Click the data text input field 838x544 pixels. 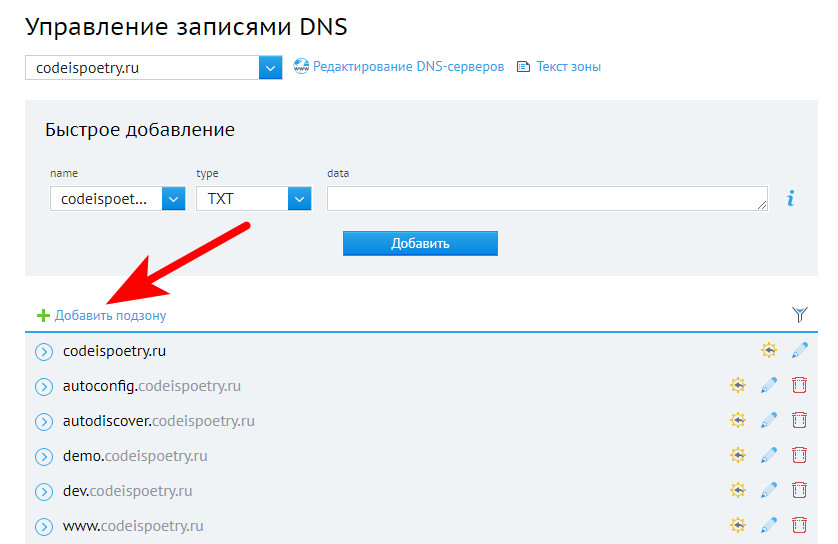coord(547,199)
